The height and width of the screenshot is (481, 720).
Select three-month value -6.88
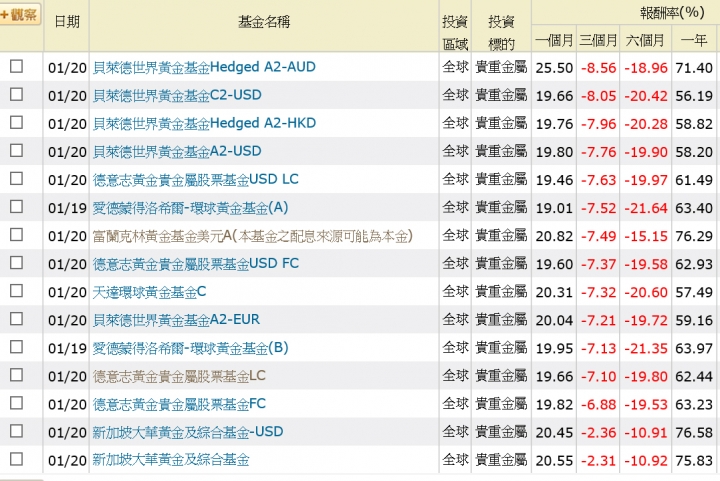(x=599, y=405)
